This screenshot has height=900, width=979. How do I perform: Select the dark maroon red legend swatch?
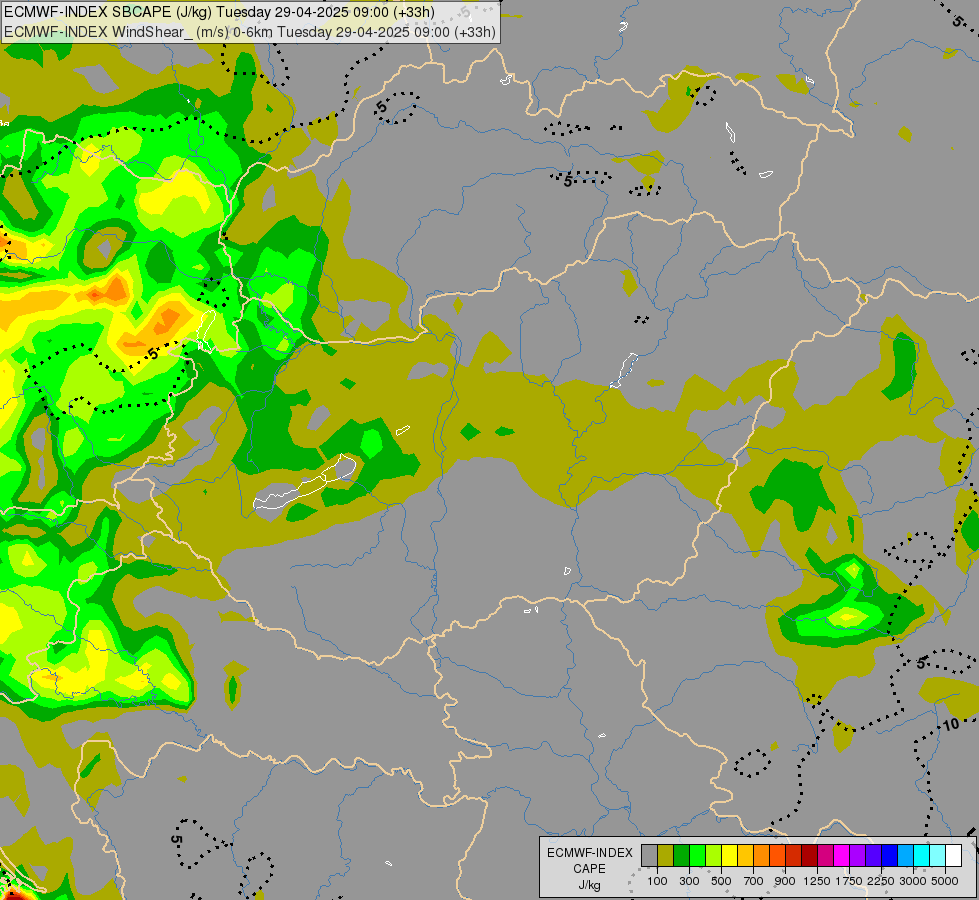coord(809,856)
